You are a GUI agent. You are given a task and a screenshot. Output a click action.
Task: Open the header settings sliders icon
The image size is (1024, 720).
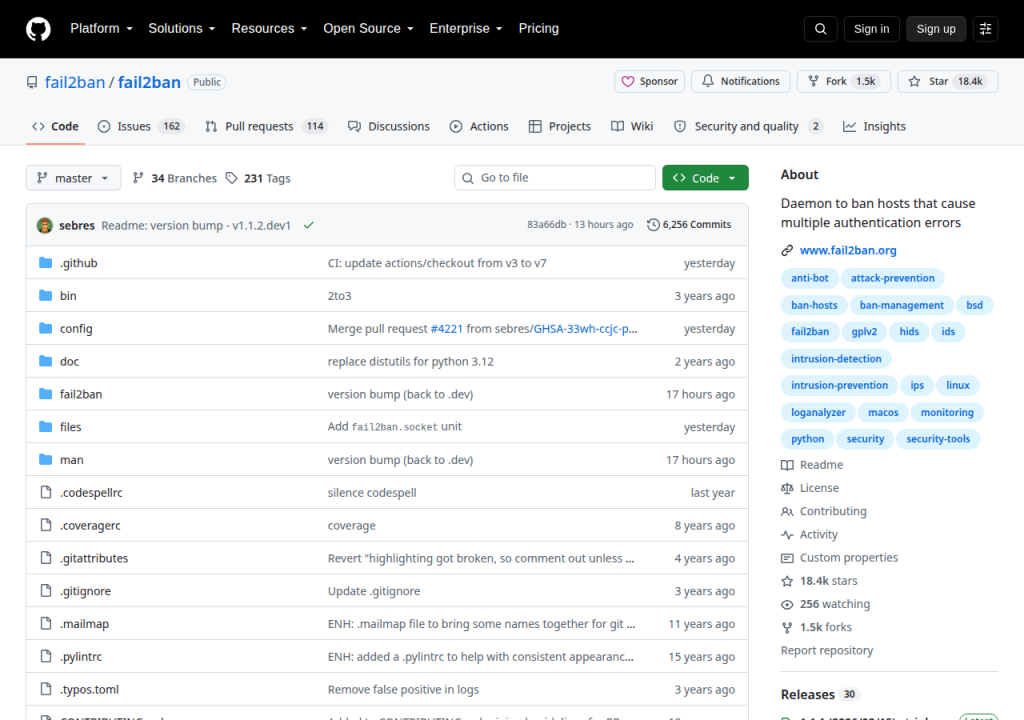pyautogui.click(x=985, y=29)
